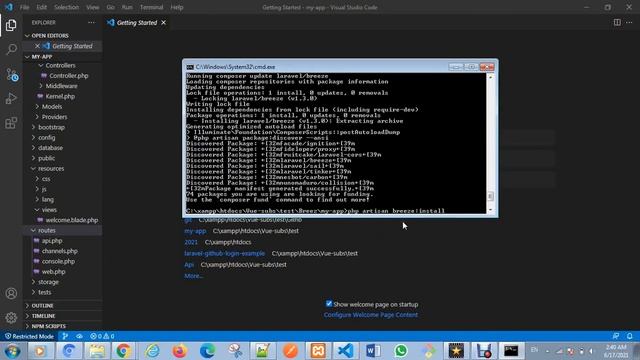This screenshot has height=360, width=640.
Task: Open the Run and Debug view
Action: [x=11, y=98]
